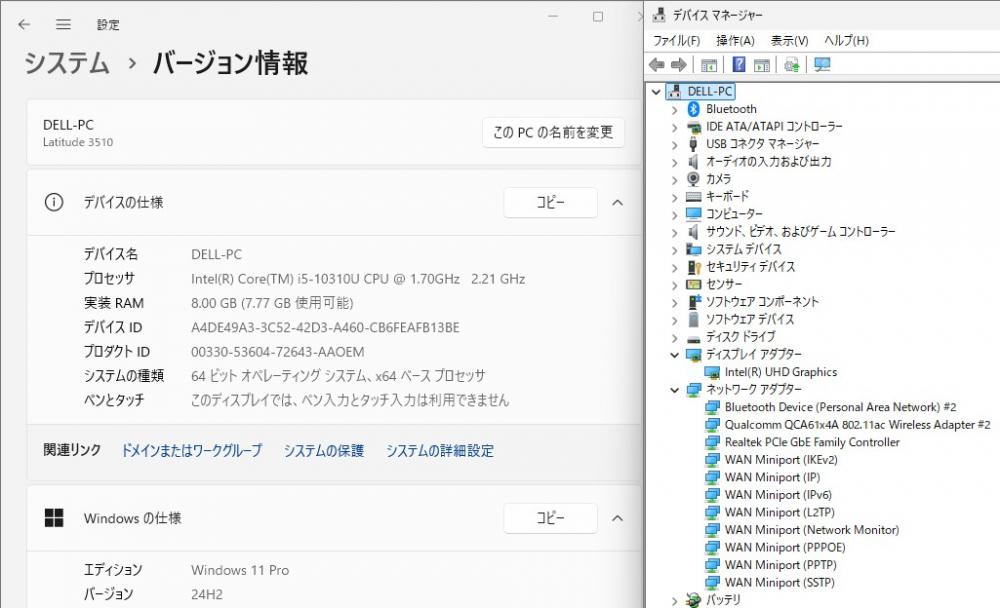Click the Windows logo icon beside Windows の仕様
1000x608 pixels.
click(54, 518)
